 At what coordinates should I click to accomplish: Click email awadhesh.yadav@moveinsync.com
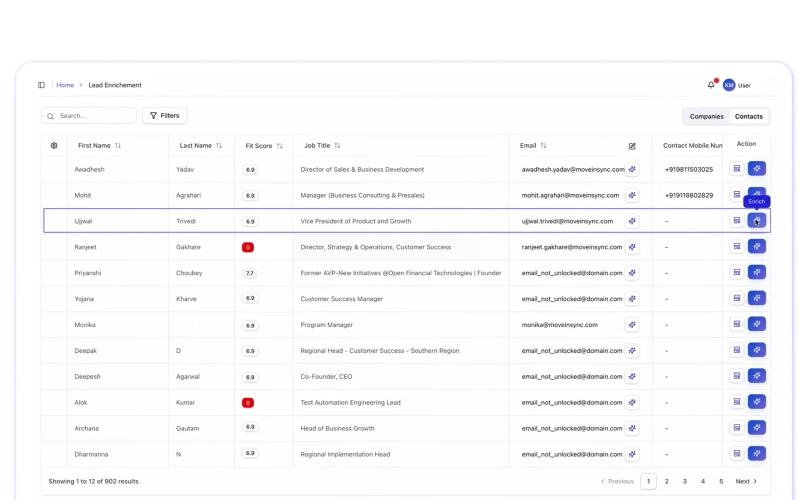tap(573, 169)
